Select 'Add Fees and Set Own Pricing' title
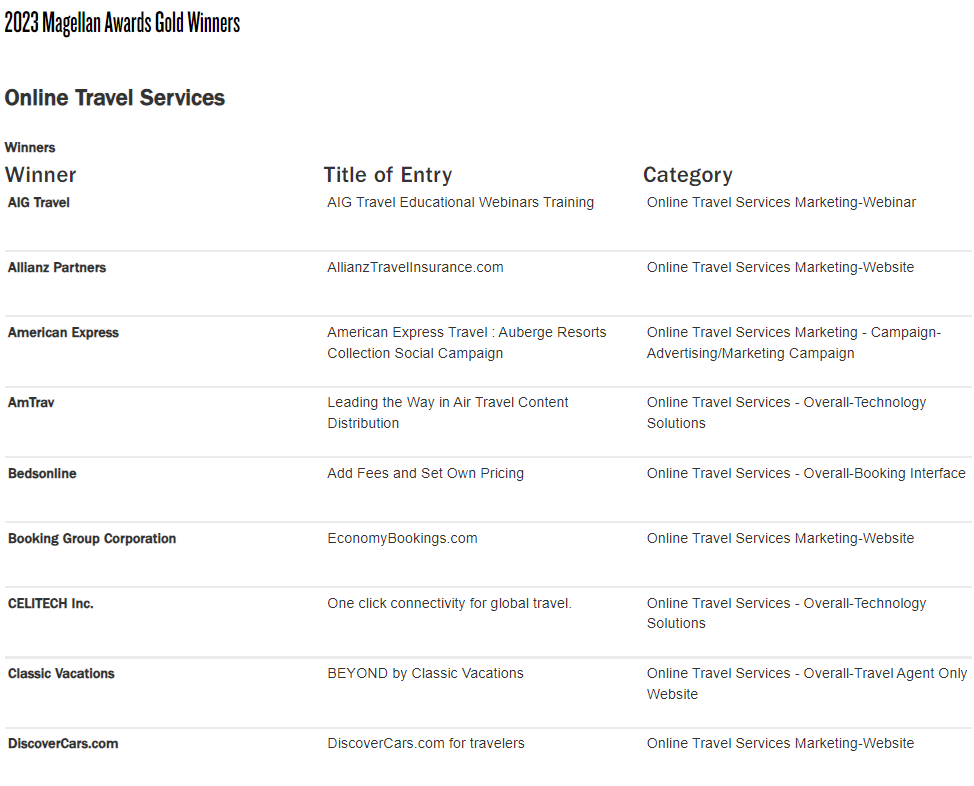The width and height of the screenshot is (974, 786). click(x=425, y=474)
